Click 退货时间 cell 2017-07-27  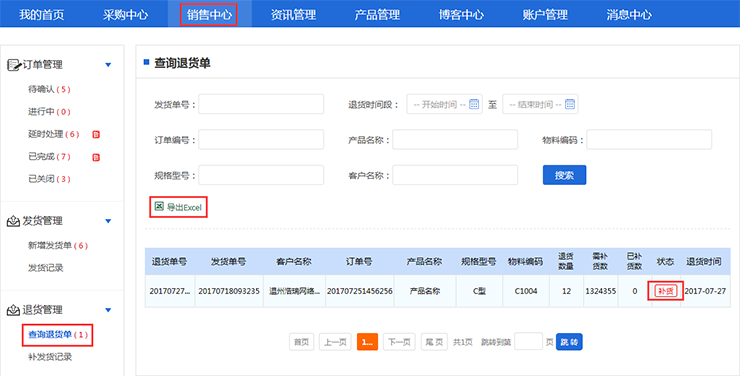tap(705, 291)
